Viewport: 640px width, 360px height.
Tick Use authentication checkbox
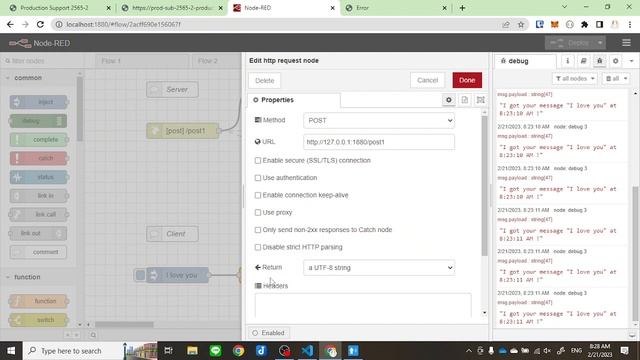click(258, 178)
